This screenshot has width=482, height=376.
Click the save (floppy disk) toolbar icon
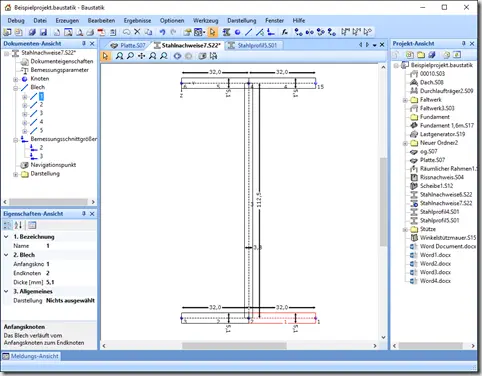43,32
